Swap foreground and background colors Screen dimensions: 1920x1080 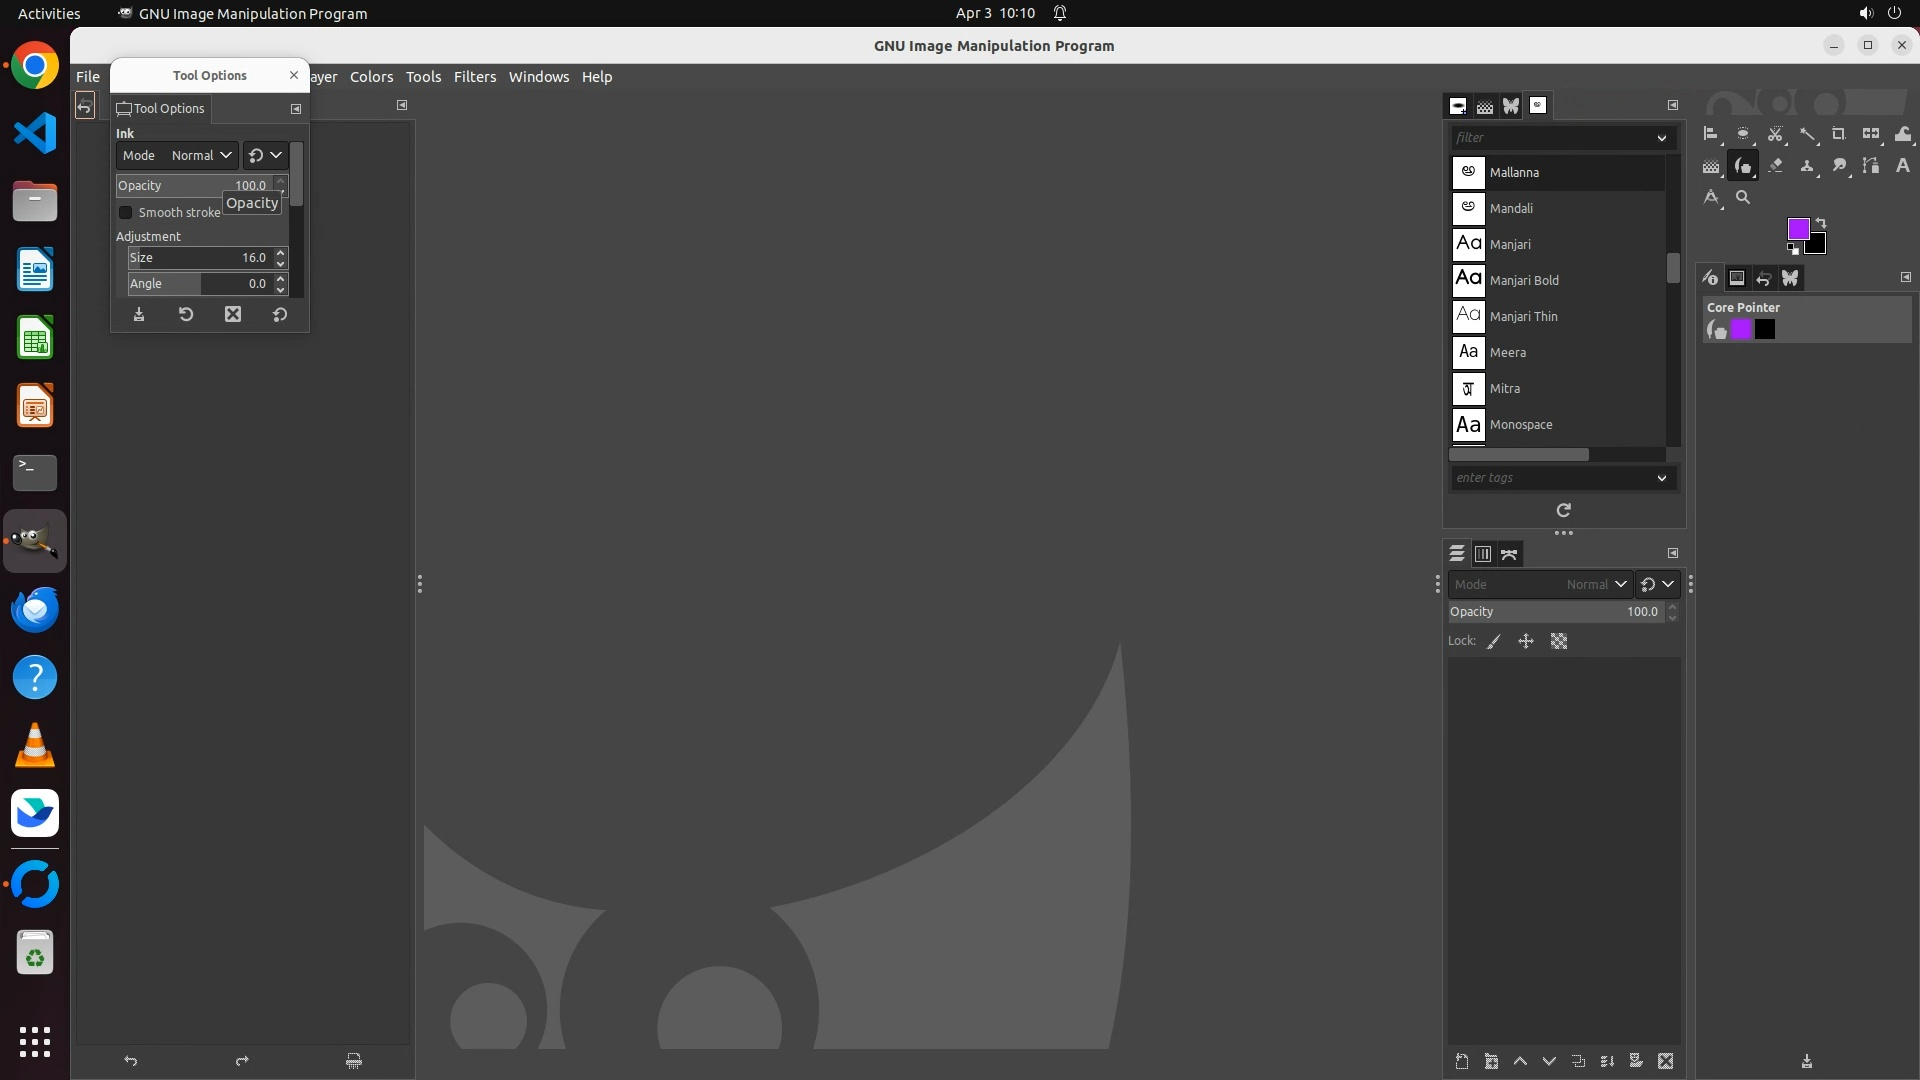(x=1821, y=223)
